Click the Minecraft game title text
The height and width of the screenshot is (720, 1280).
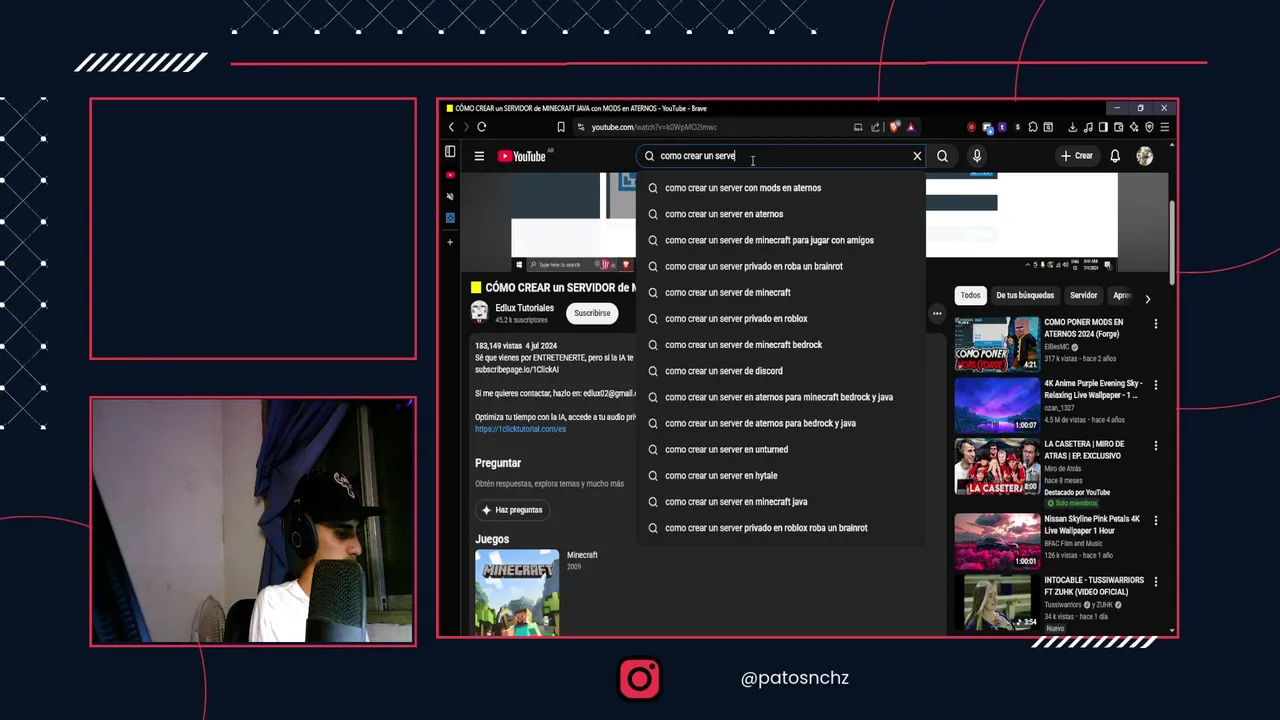pyautogui.click(x=582, y=555)
